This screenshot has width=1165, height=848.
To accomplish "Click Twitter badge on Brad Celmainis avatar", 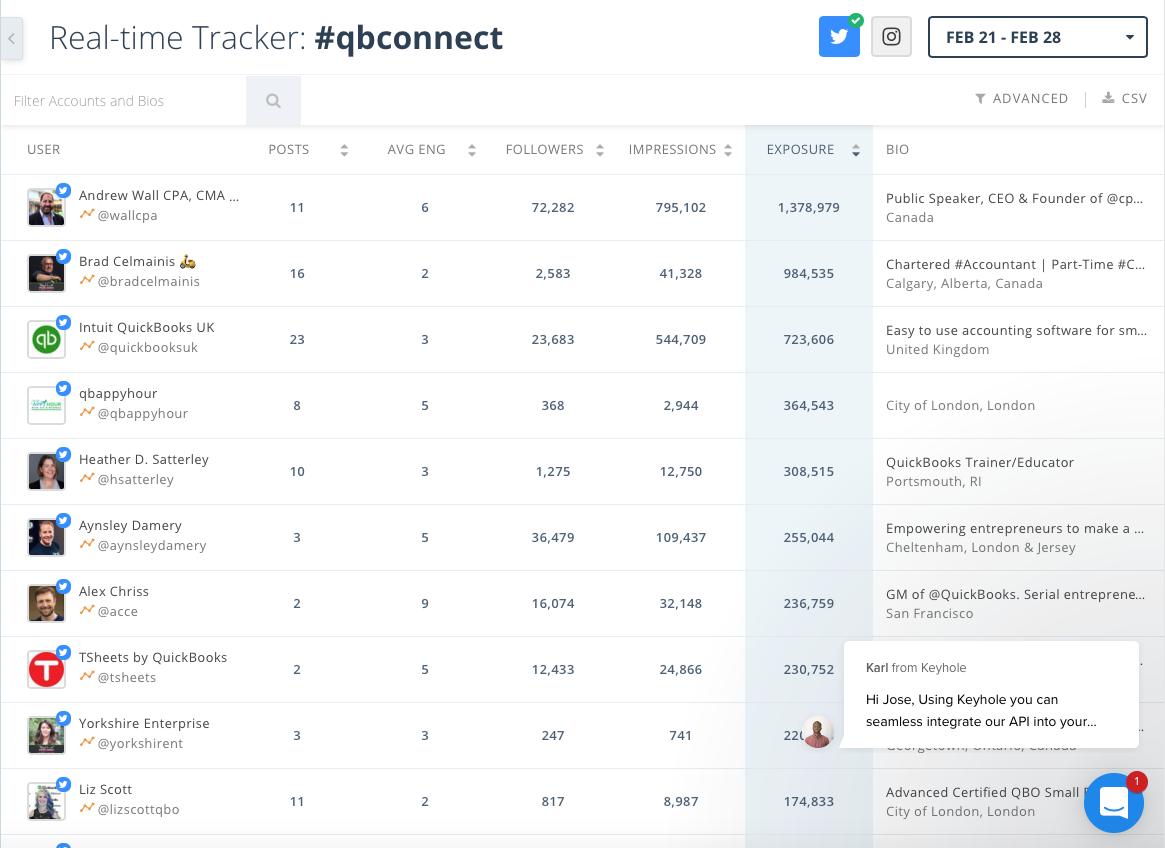I will coord(64,256).
